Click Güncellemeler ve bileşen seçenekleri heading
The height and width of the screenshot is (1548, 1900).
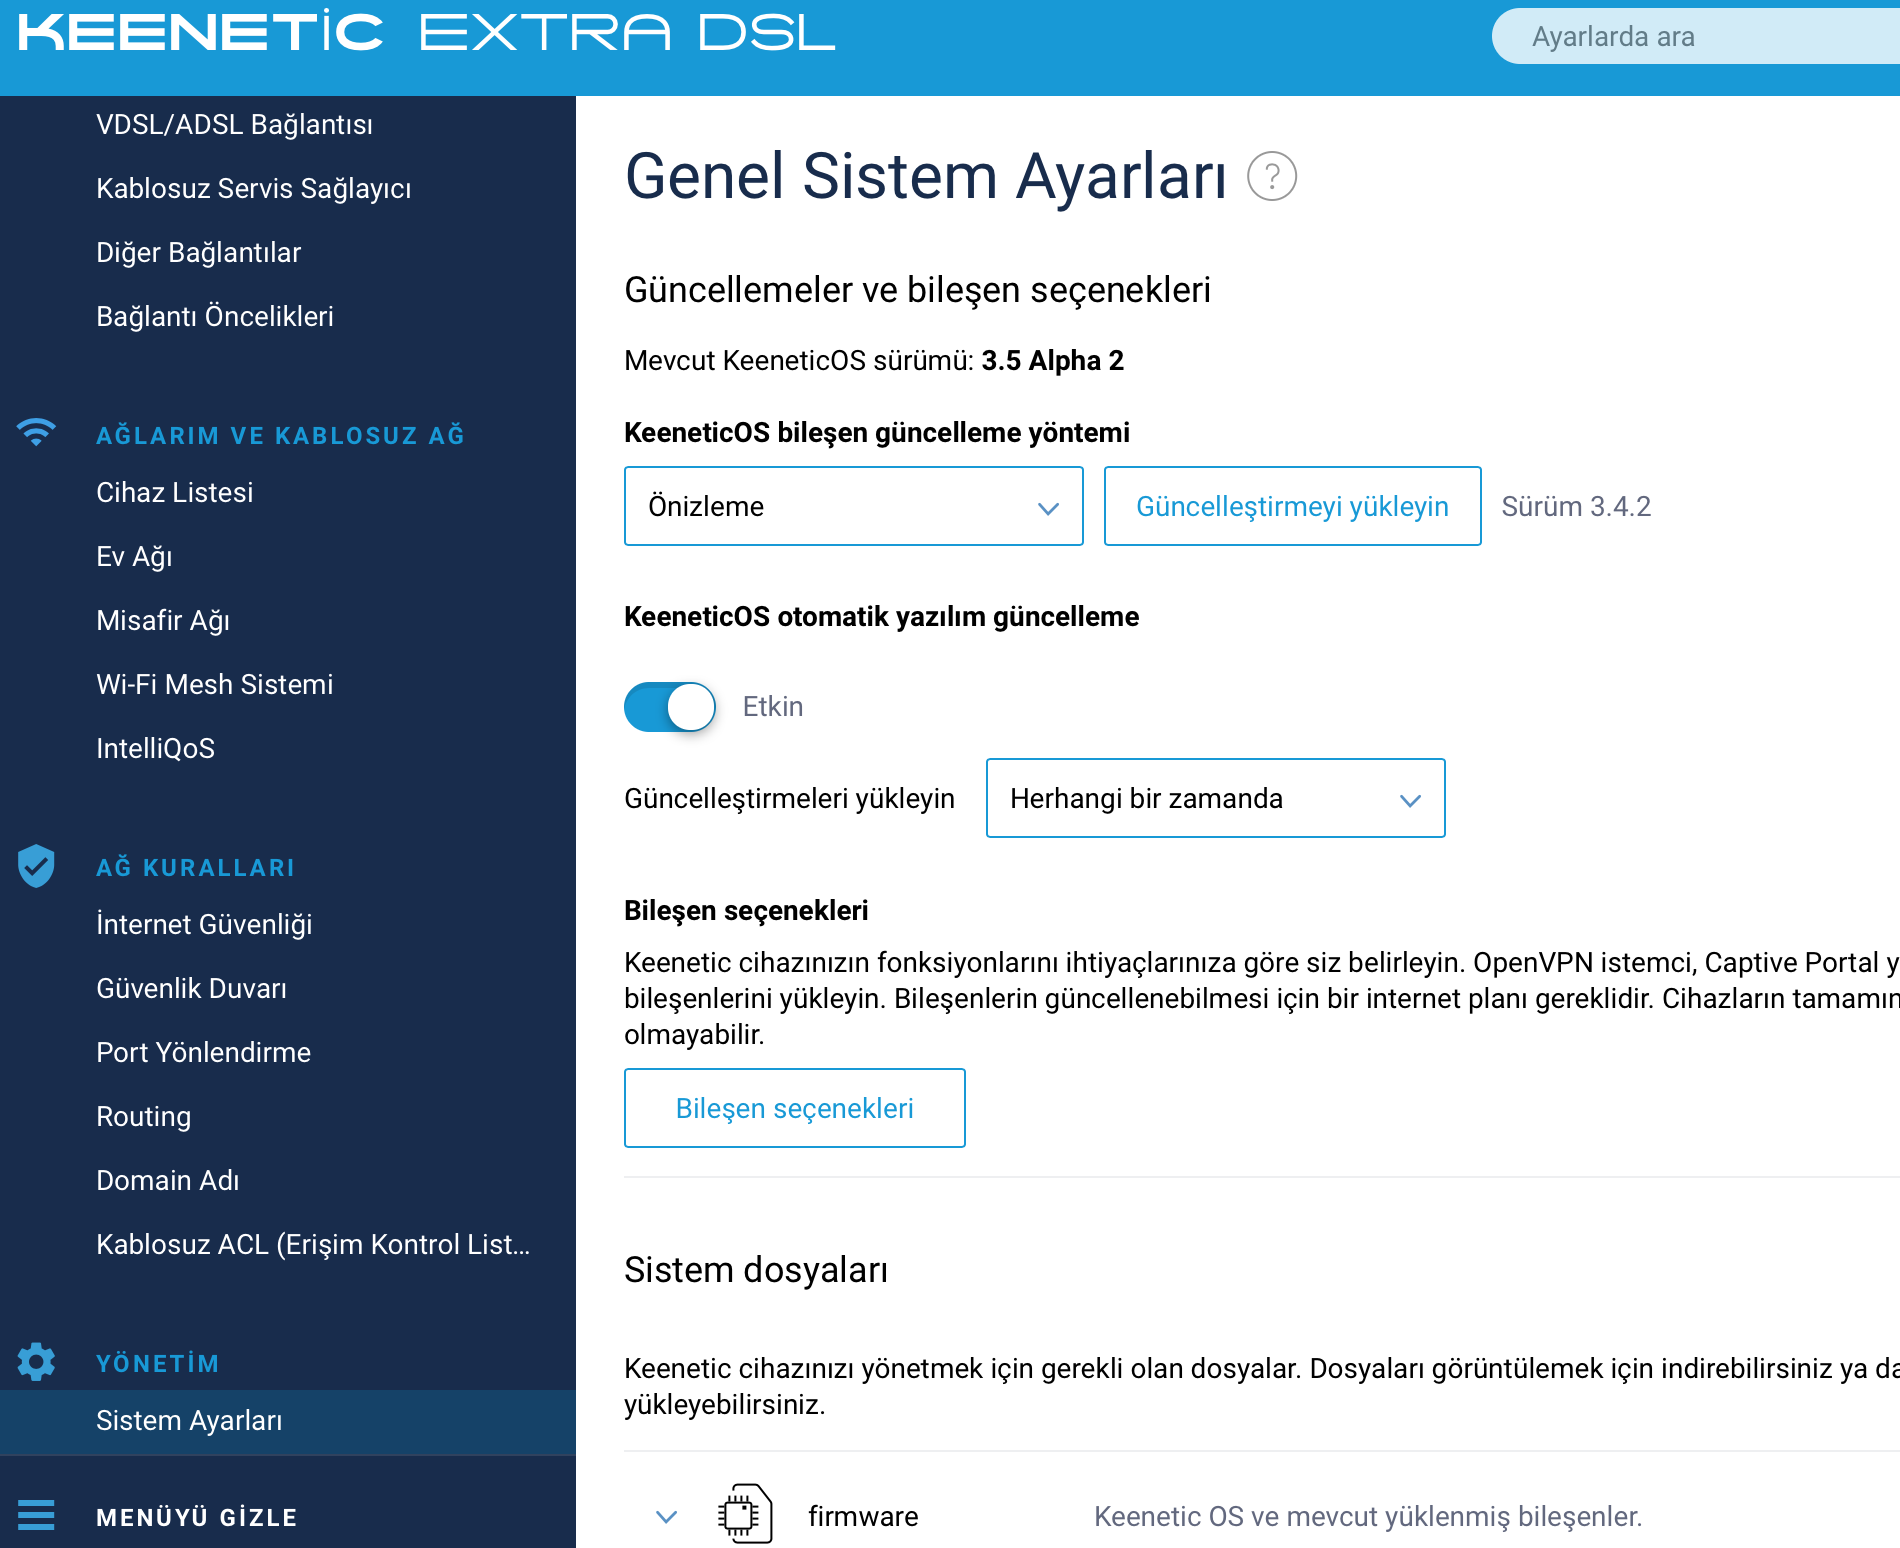(917, 290)
